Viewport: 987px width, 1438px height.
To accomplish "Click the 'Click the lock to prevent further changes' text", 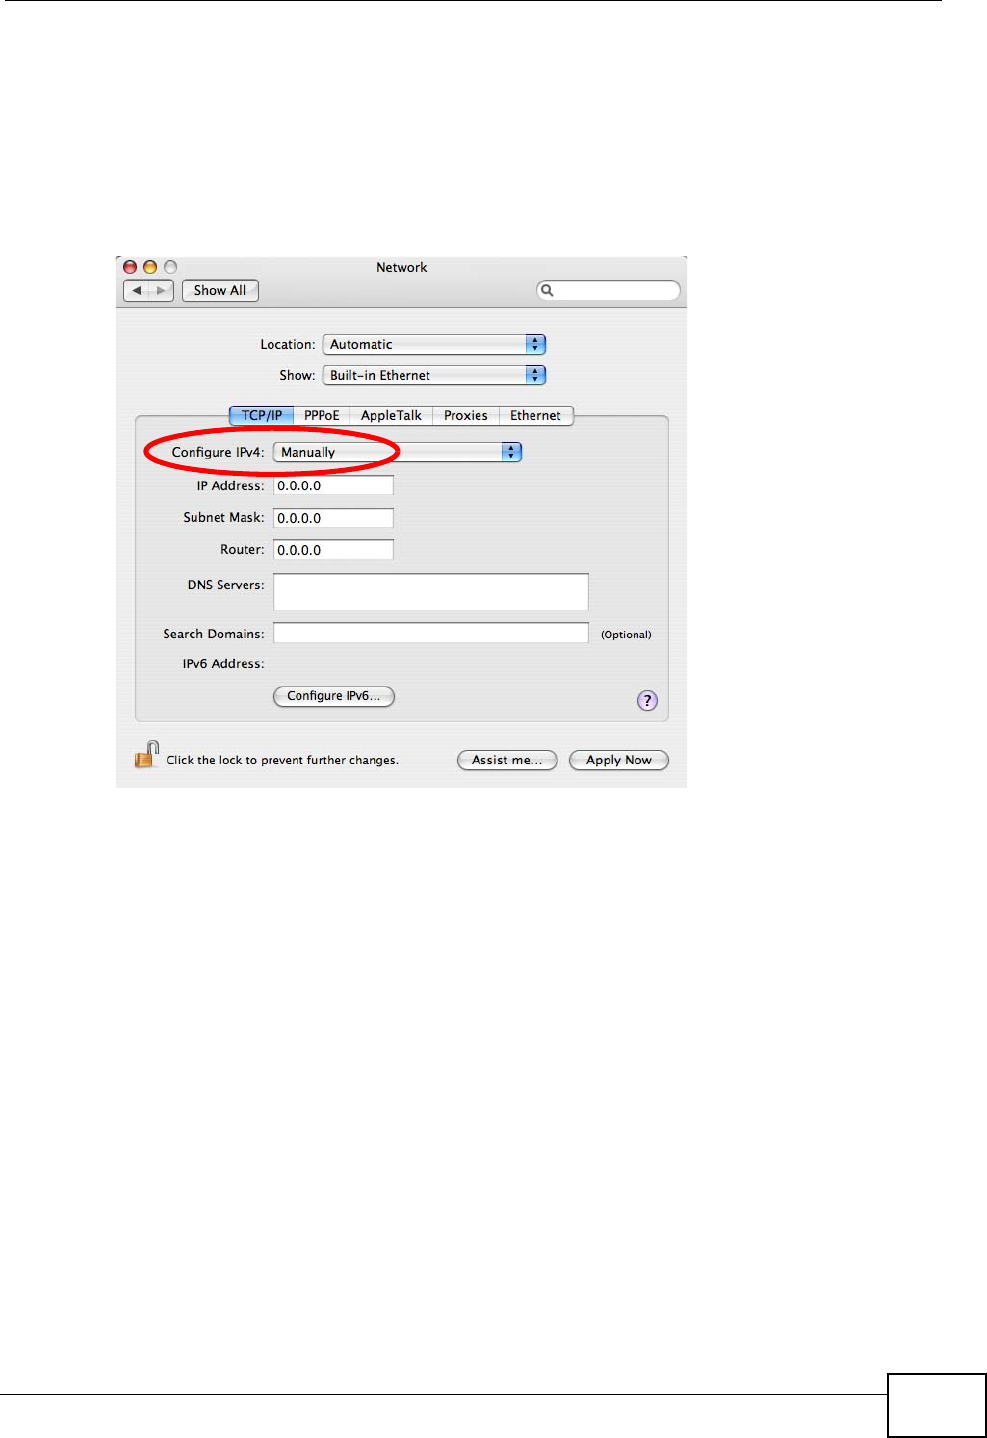I will [282, 760].
